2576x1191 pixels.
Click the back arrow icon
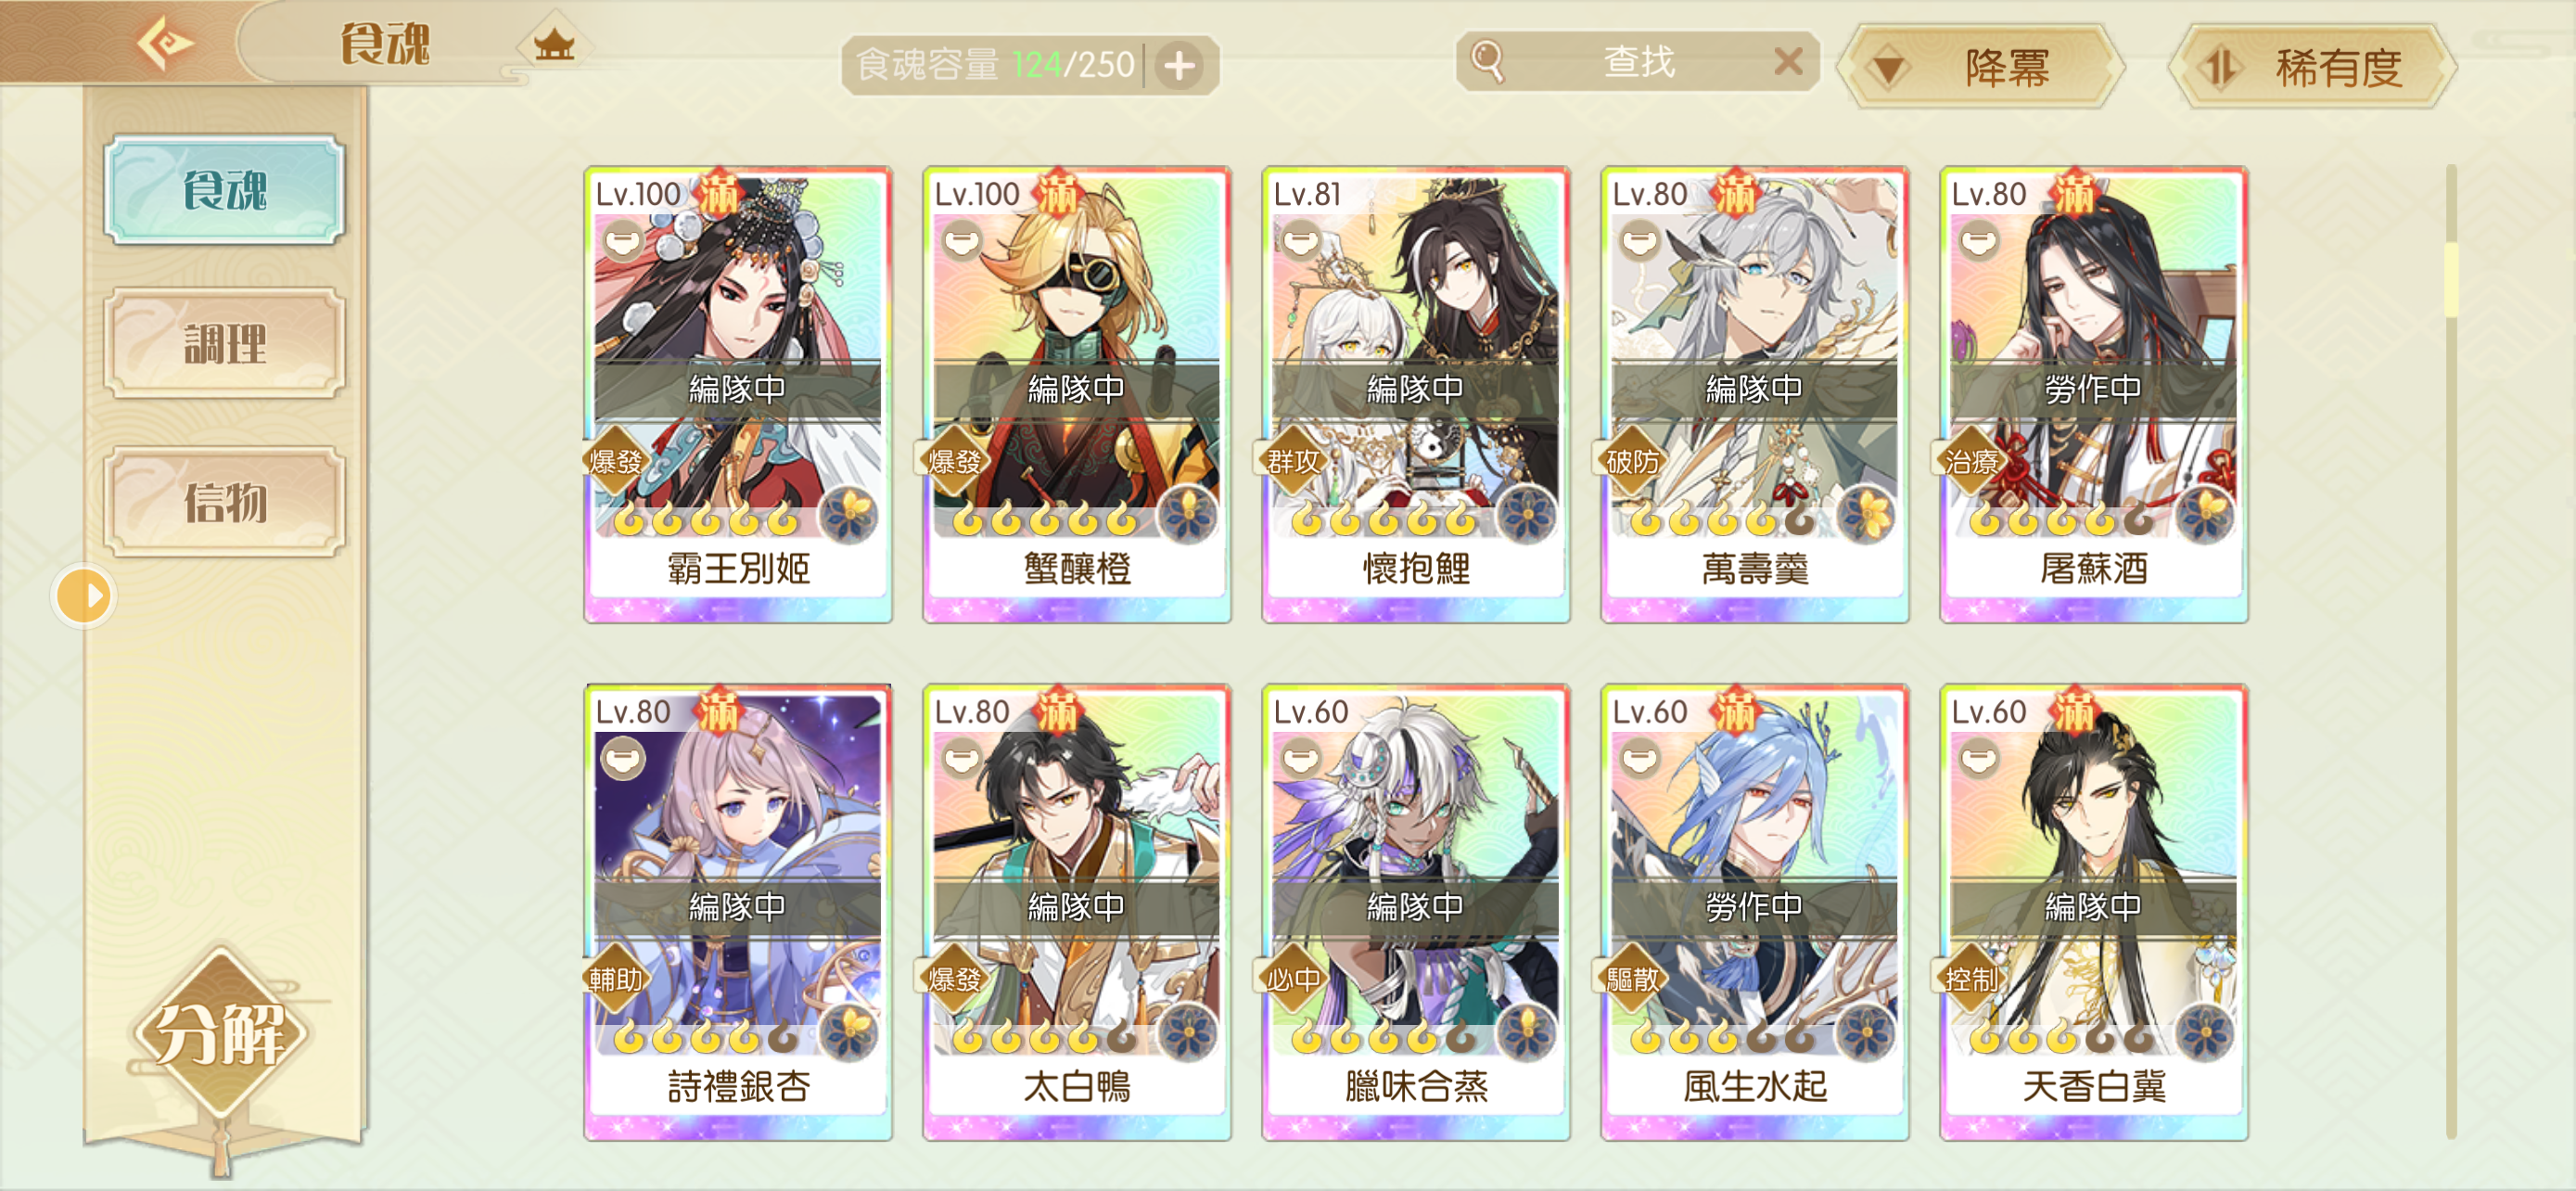(x=165, y=44)
